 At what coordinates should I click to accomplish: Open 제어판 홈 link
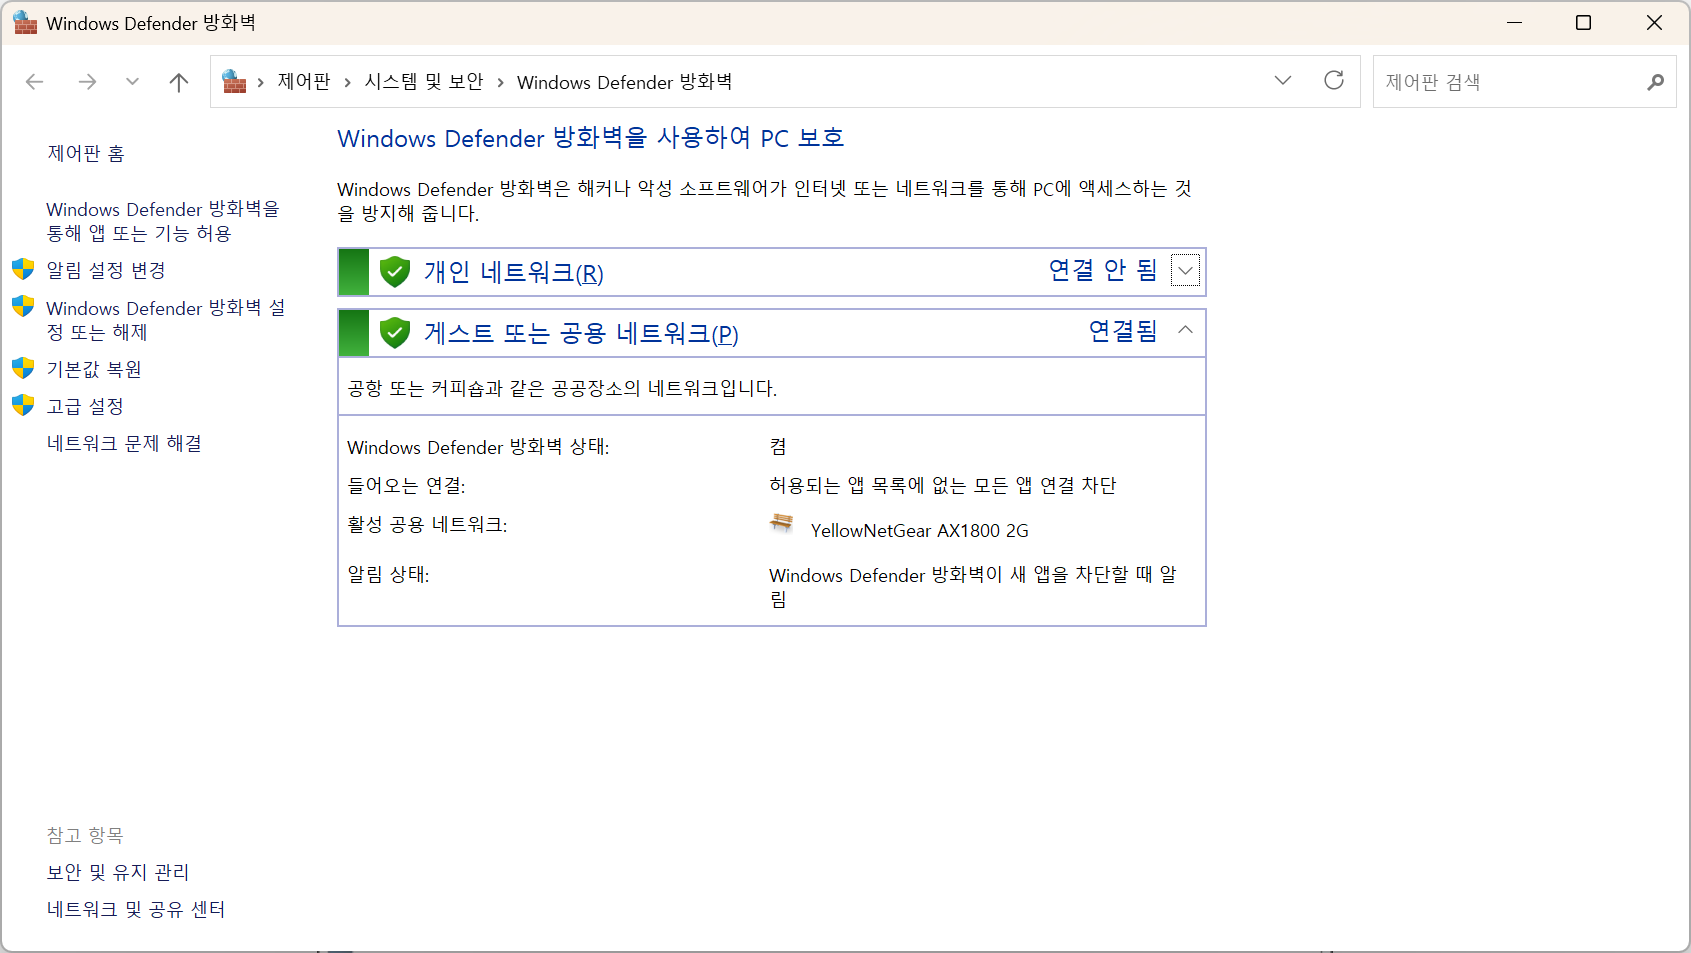[x=86, y=153]
